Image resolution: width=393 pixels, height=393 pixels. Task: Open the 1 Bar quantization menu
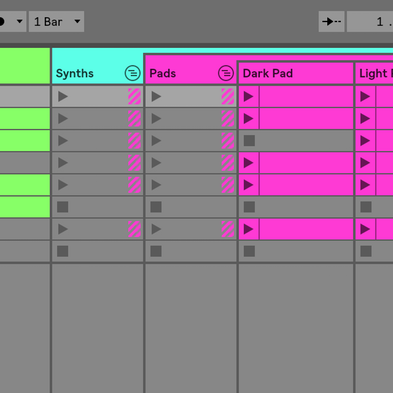[56, 22]
